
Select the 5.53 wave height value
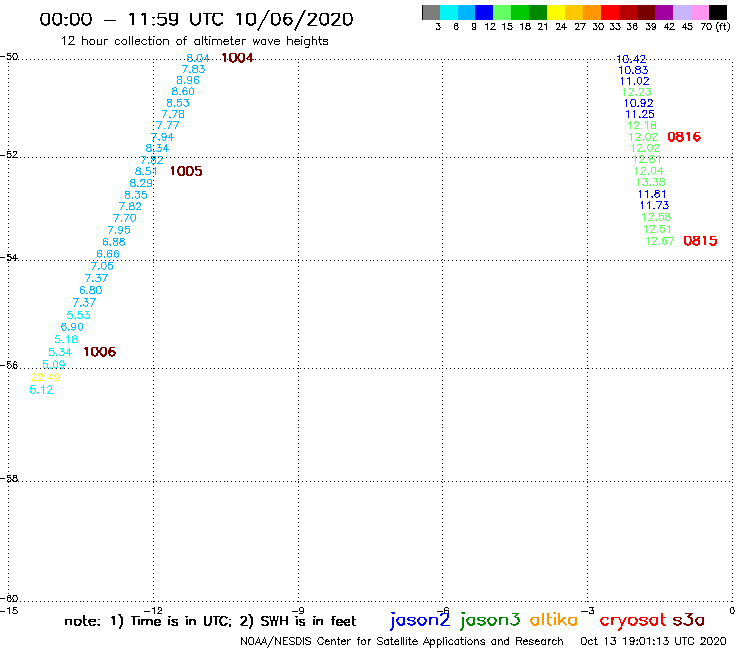pyautogui.click(x=78, y=315)
